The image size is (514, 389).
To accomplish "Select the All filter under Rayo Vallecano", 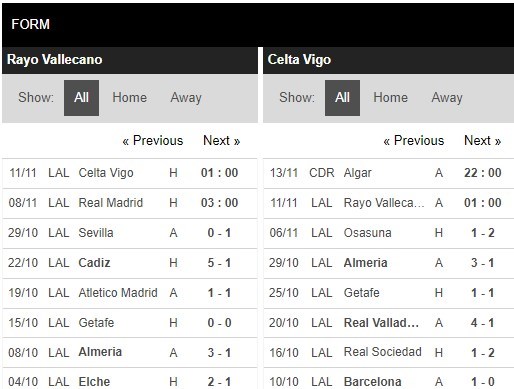I will [x=81, y=98].
